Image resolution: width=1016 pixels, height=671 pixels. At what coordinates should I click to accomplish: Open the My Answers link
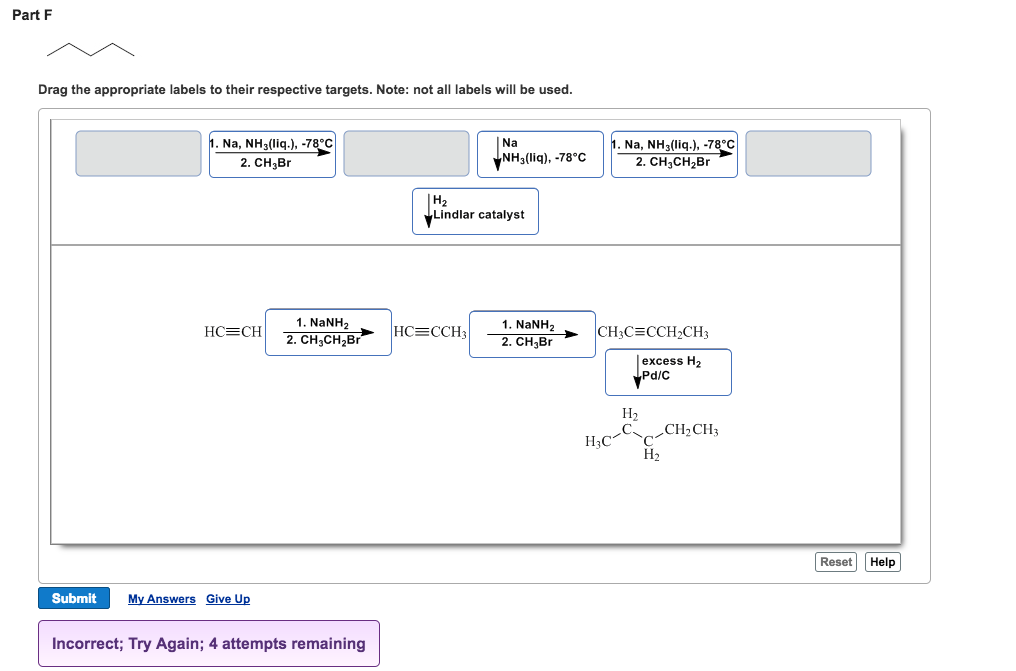(160, 598)
